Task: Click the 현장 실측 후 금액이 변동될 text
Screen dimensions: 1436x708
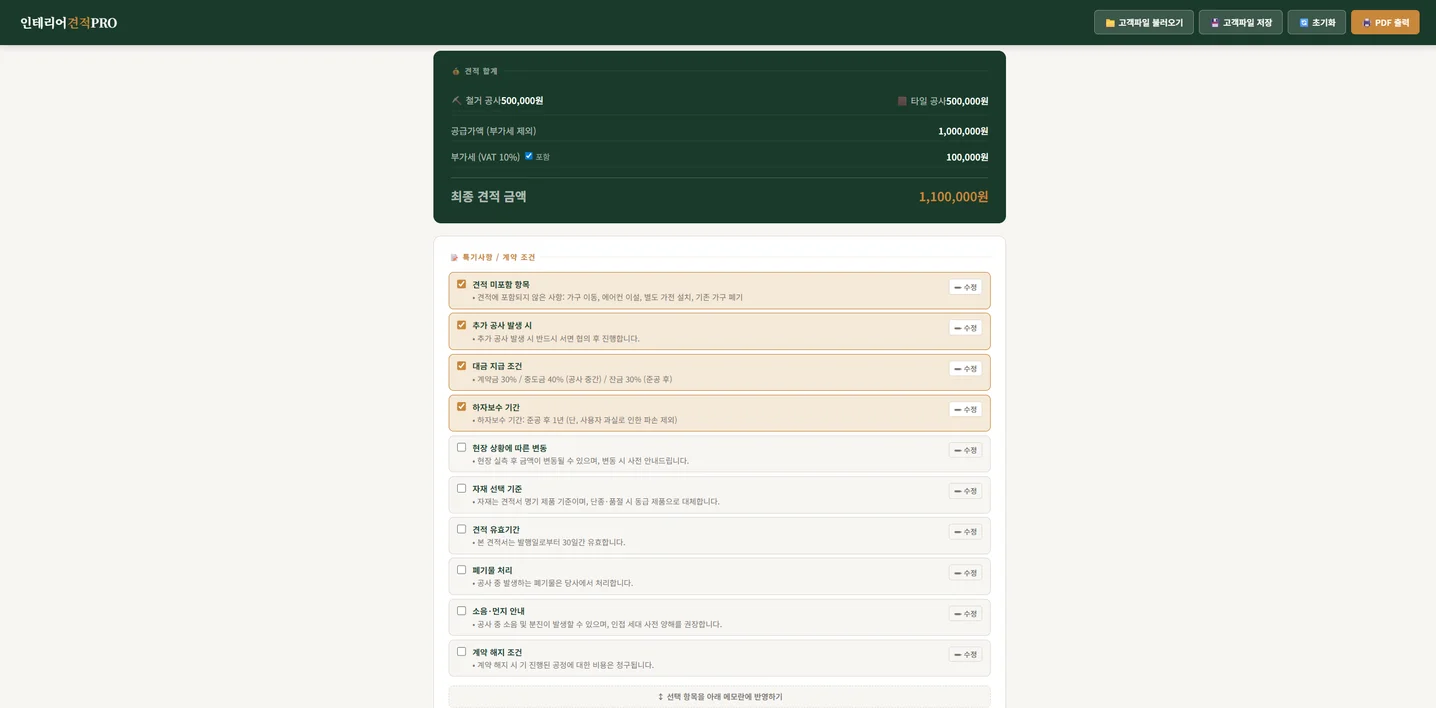Action: click(x=581, y=461)
